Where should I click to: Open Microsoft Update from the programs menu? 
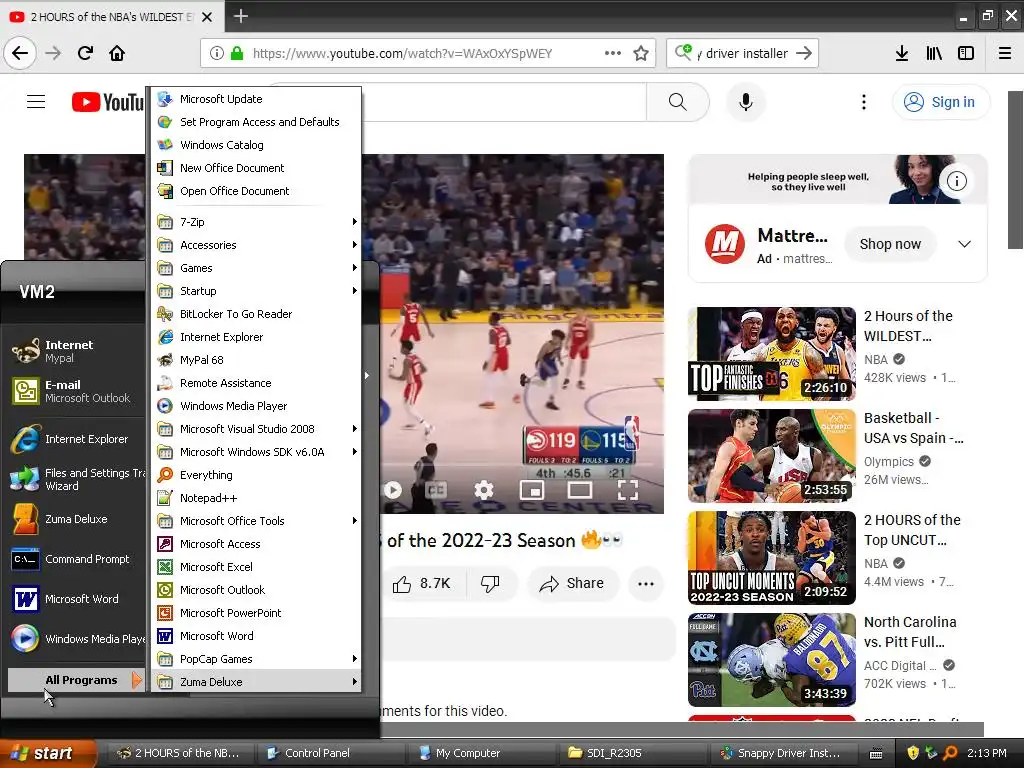[256, 99]
